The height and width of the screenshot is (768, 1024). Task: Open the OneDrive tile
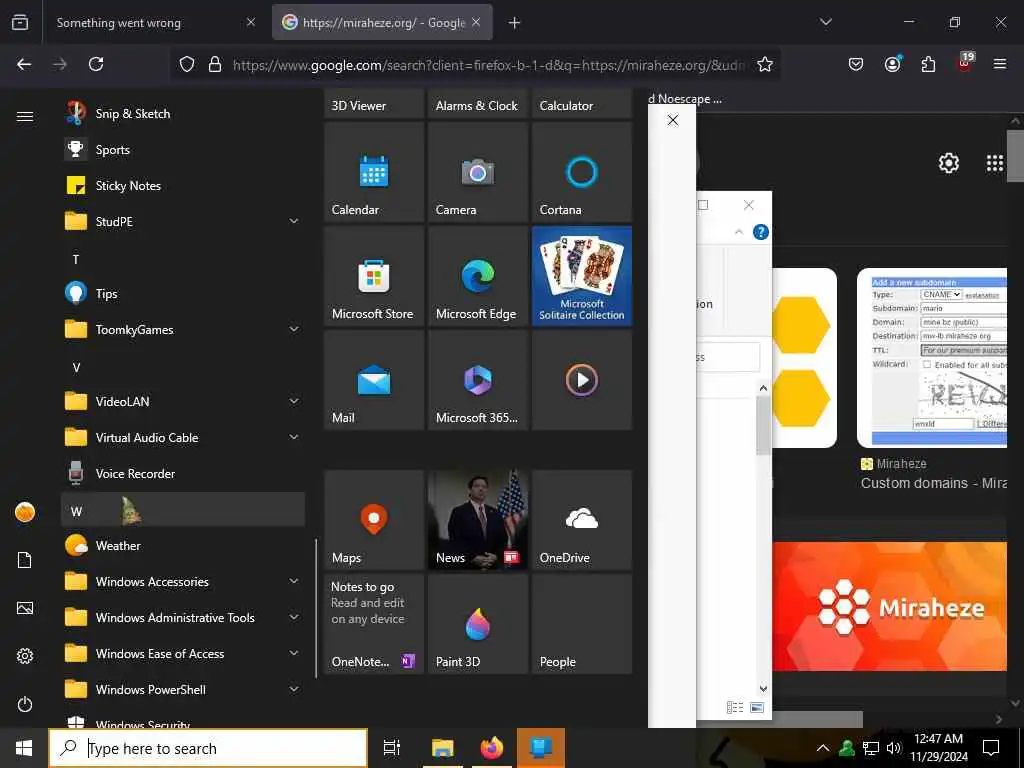point(581,520)
